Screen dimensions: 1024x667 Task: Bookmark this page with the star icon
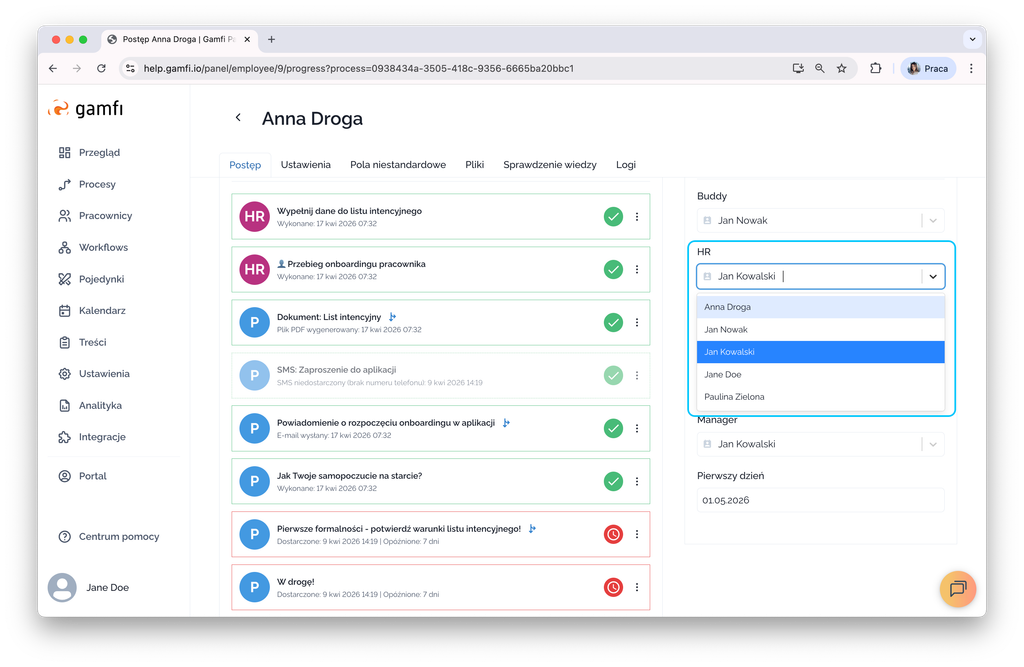[x=842, y=69]
